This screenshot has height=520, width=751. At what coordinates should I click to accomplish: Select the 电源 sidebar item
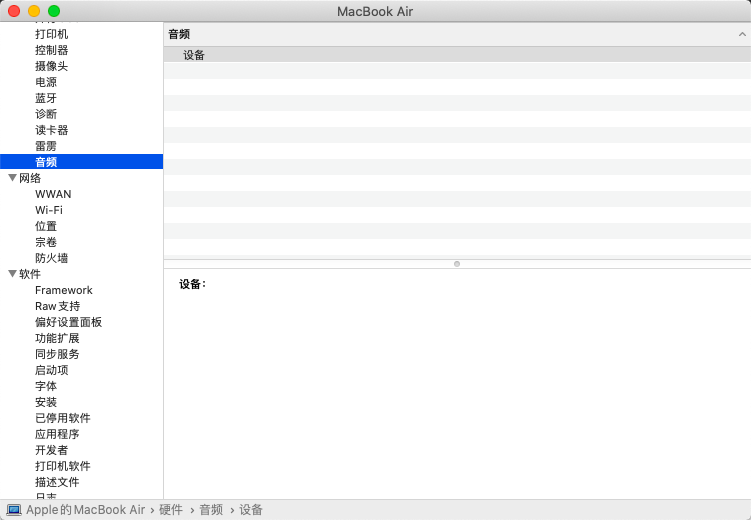coord(46,82)
